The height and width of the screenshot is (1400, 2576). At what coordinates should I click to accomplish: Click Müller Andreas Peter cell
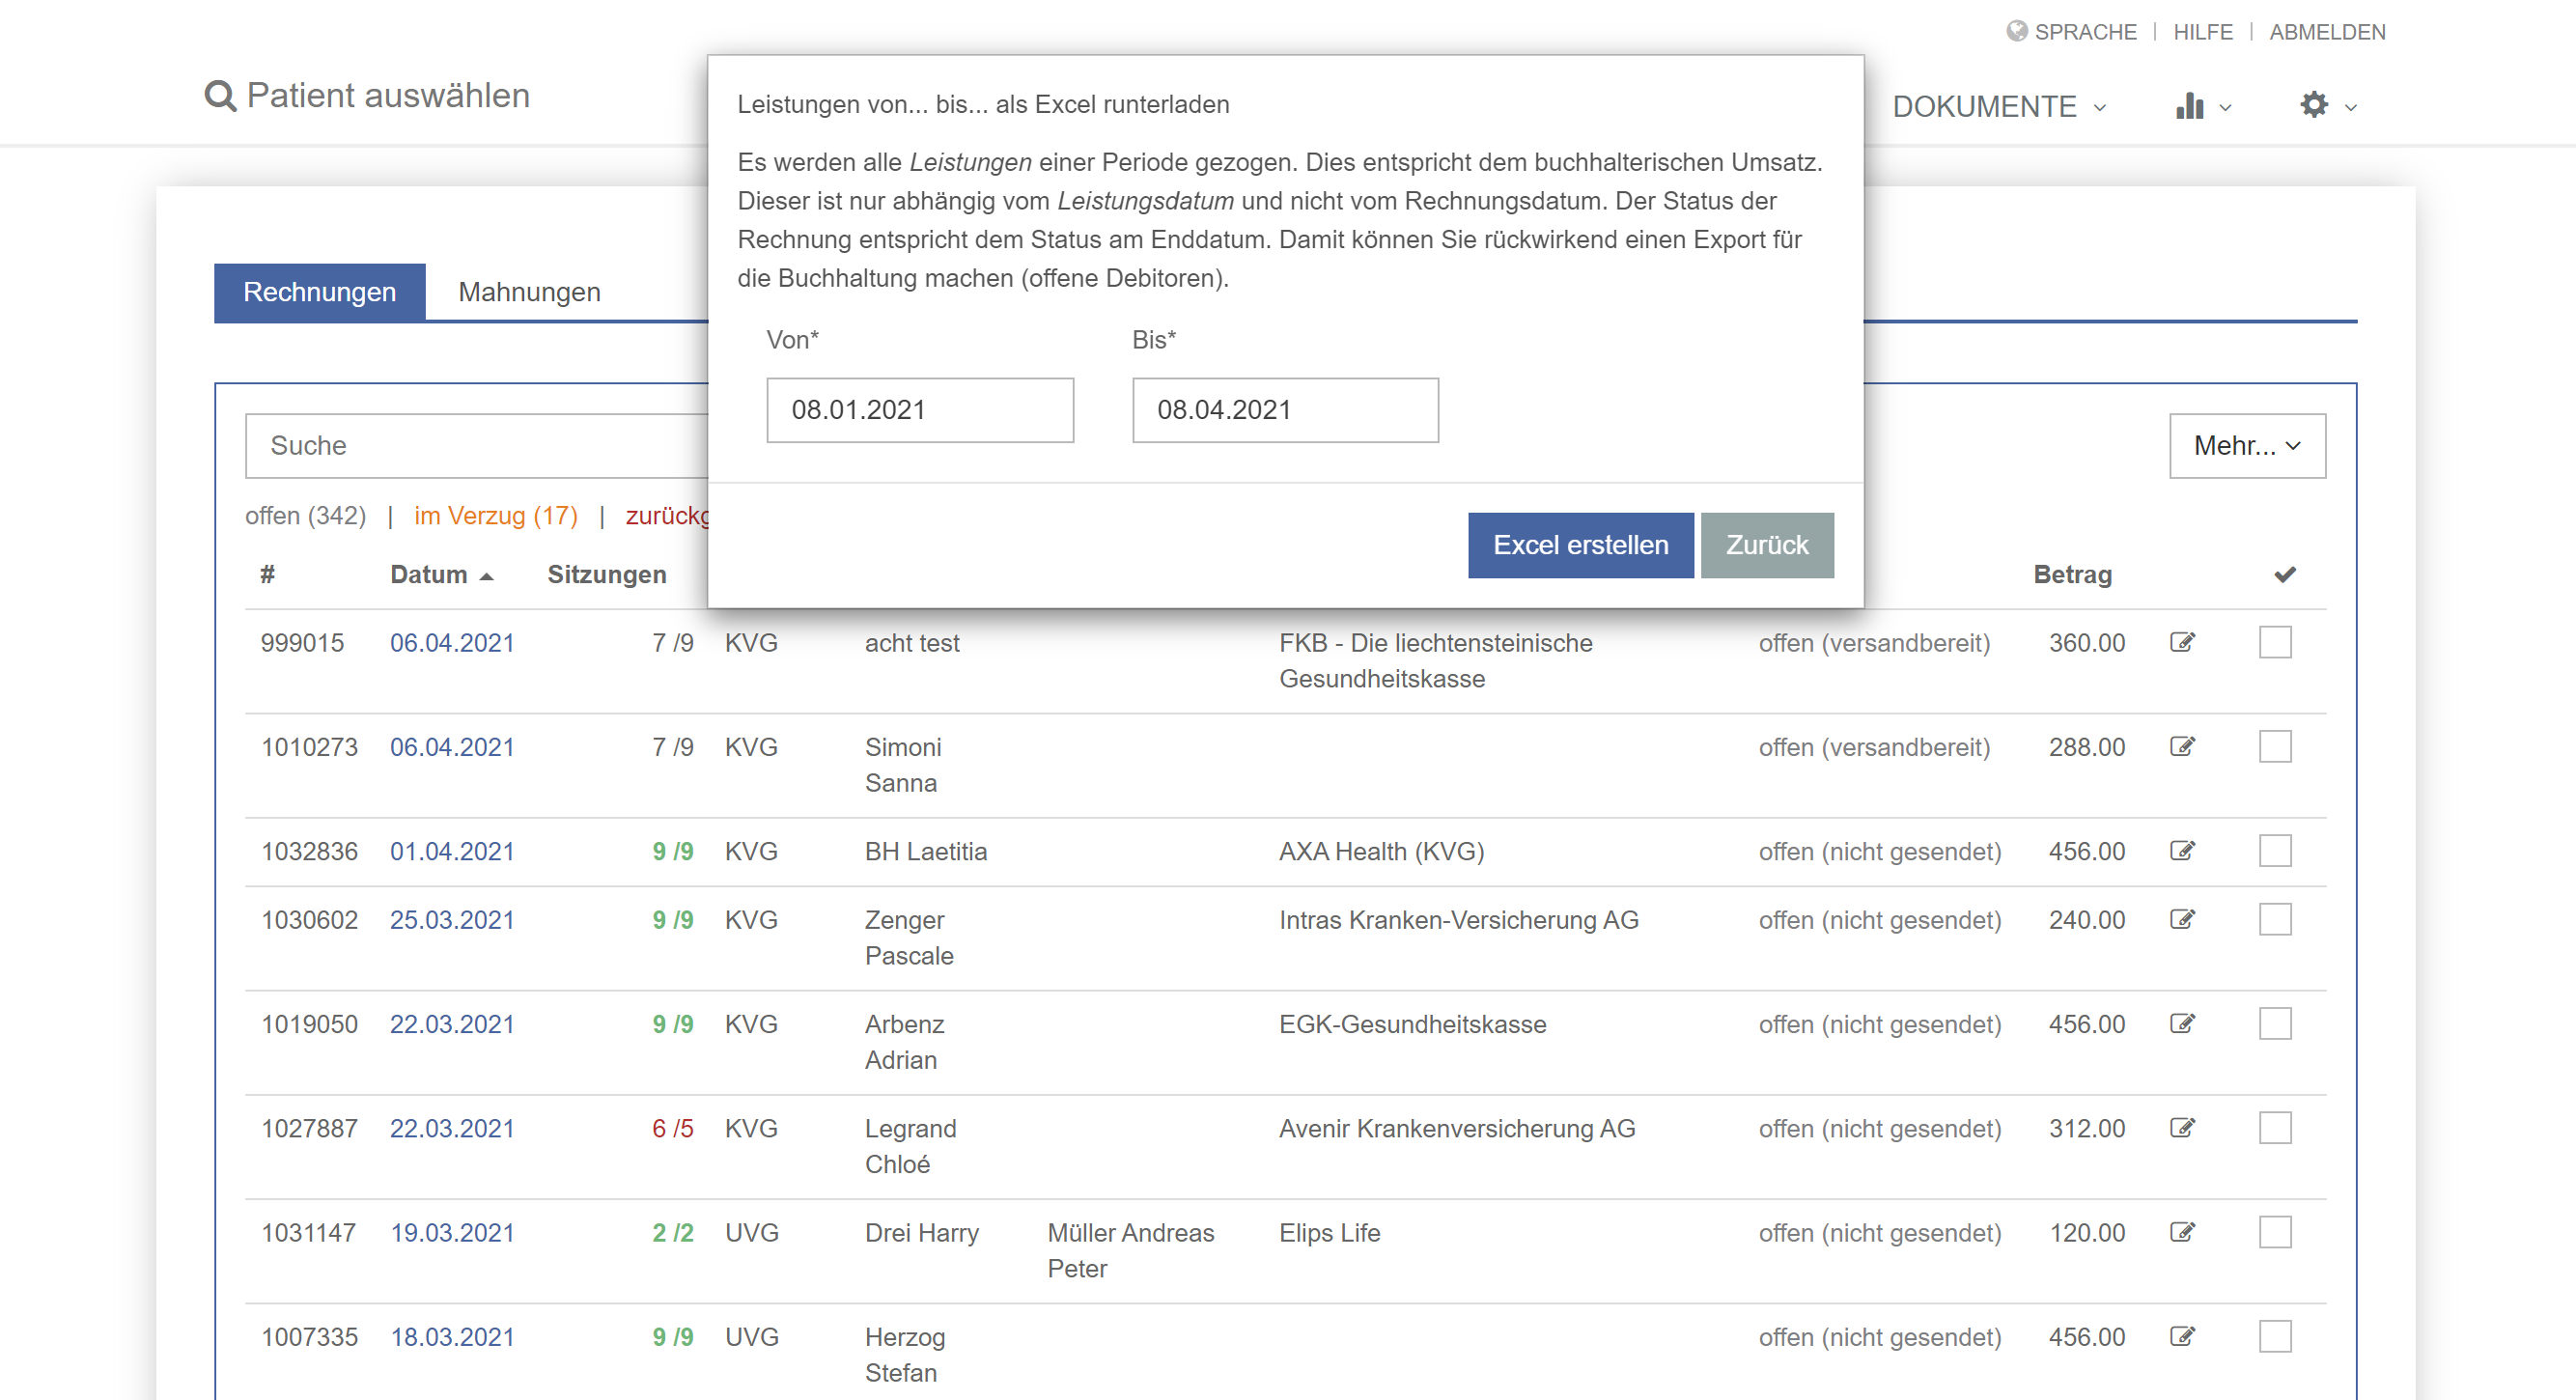[1131, 1250]
